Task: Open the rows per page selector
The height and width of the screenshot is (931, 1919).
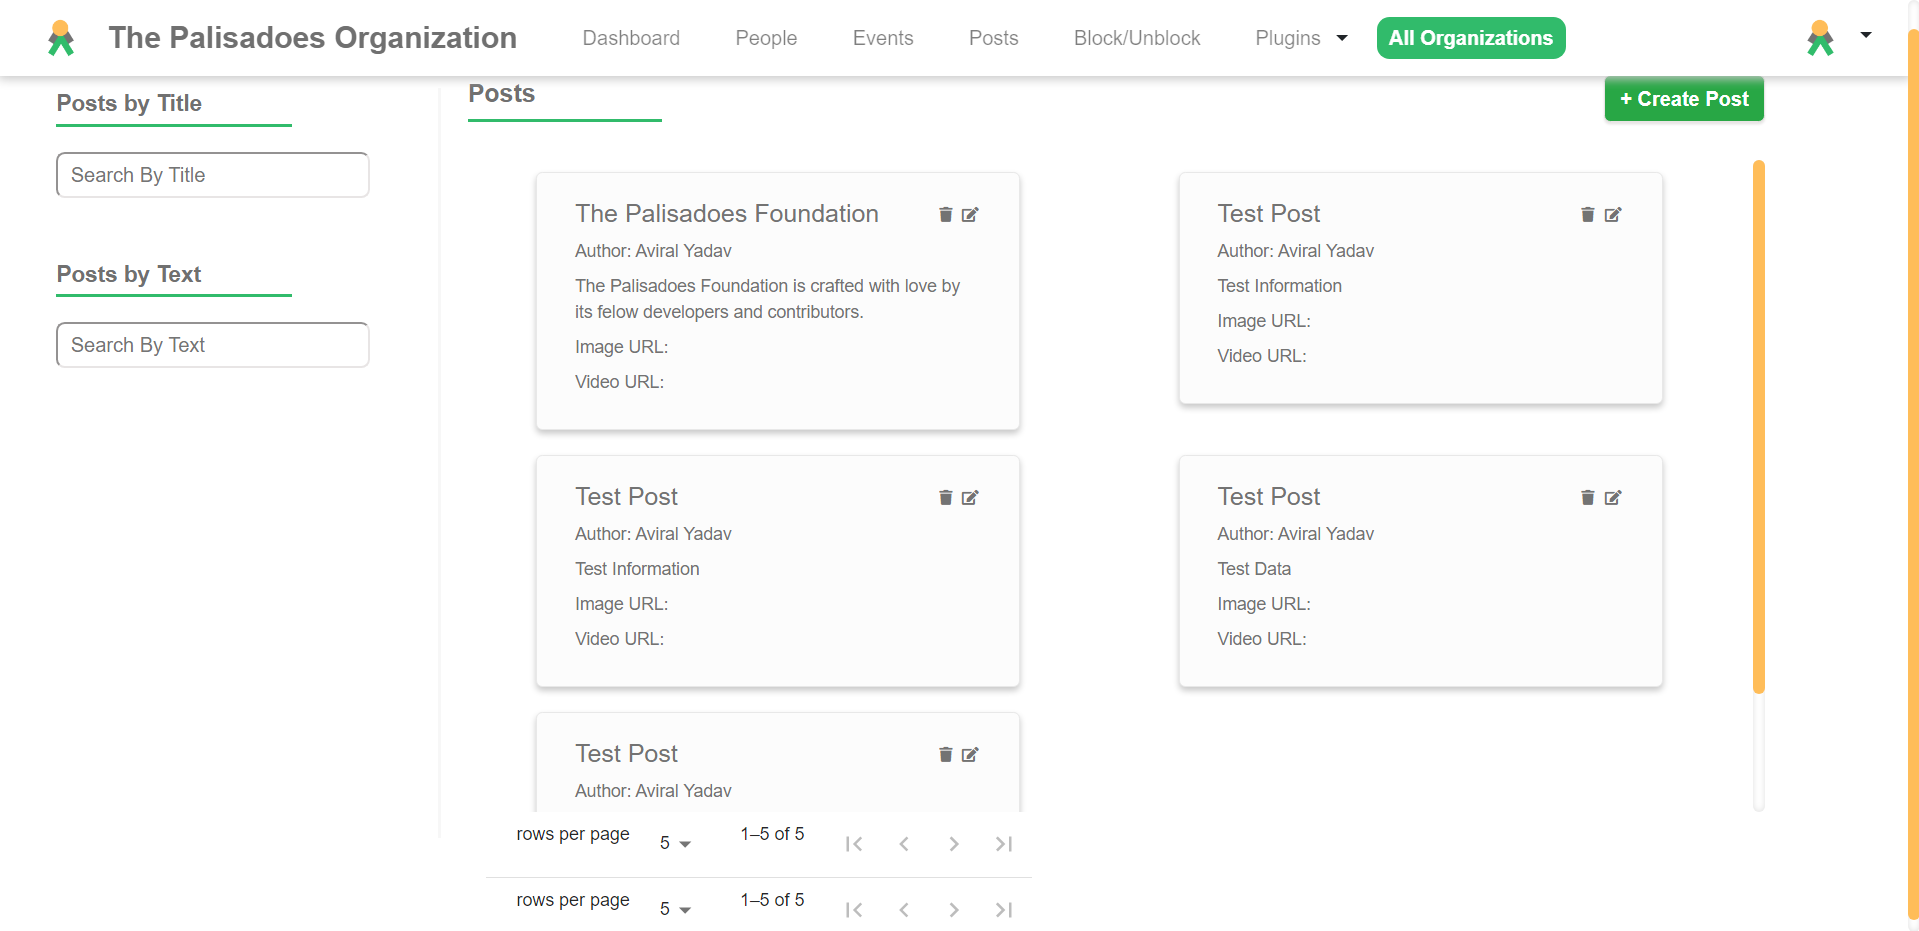Action: pyautogui.click(x=675, y=843)
